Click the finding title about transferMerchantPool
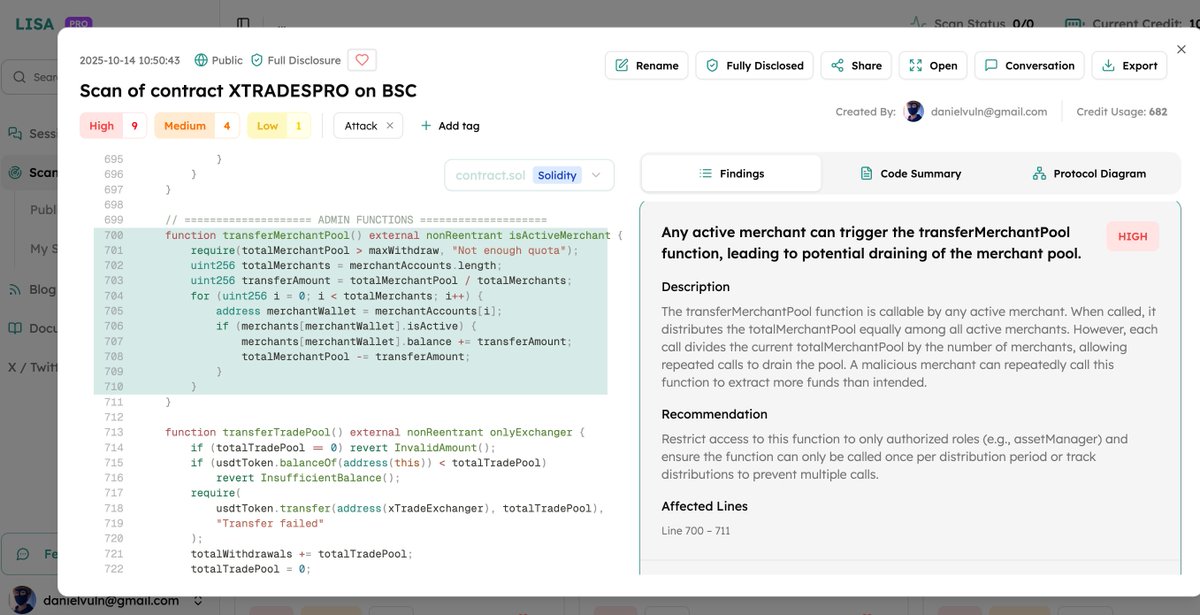 tap(871, 243)
